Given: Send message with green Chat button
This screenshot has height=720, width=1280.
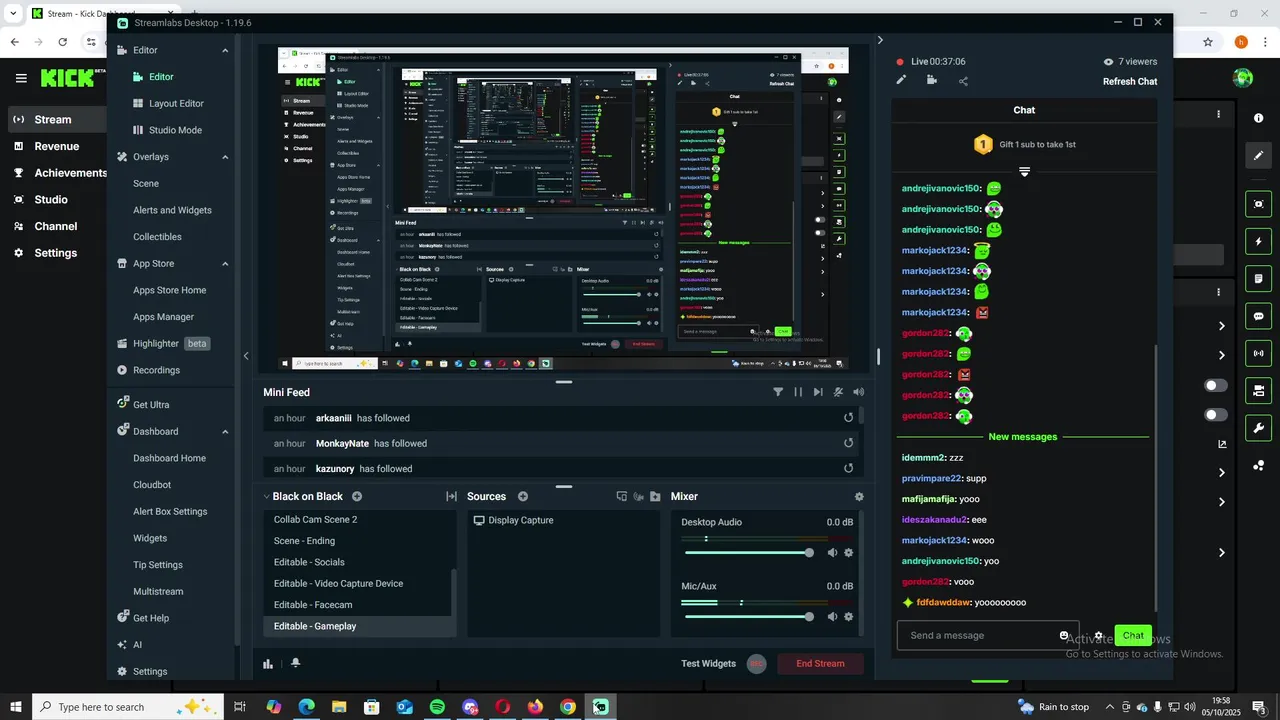Looking at the screenshot, I should 1133,635.
